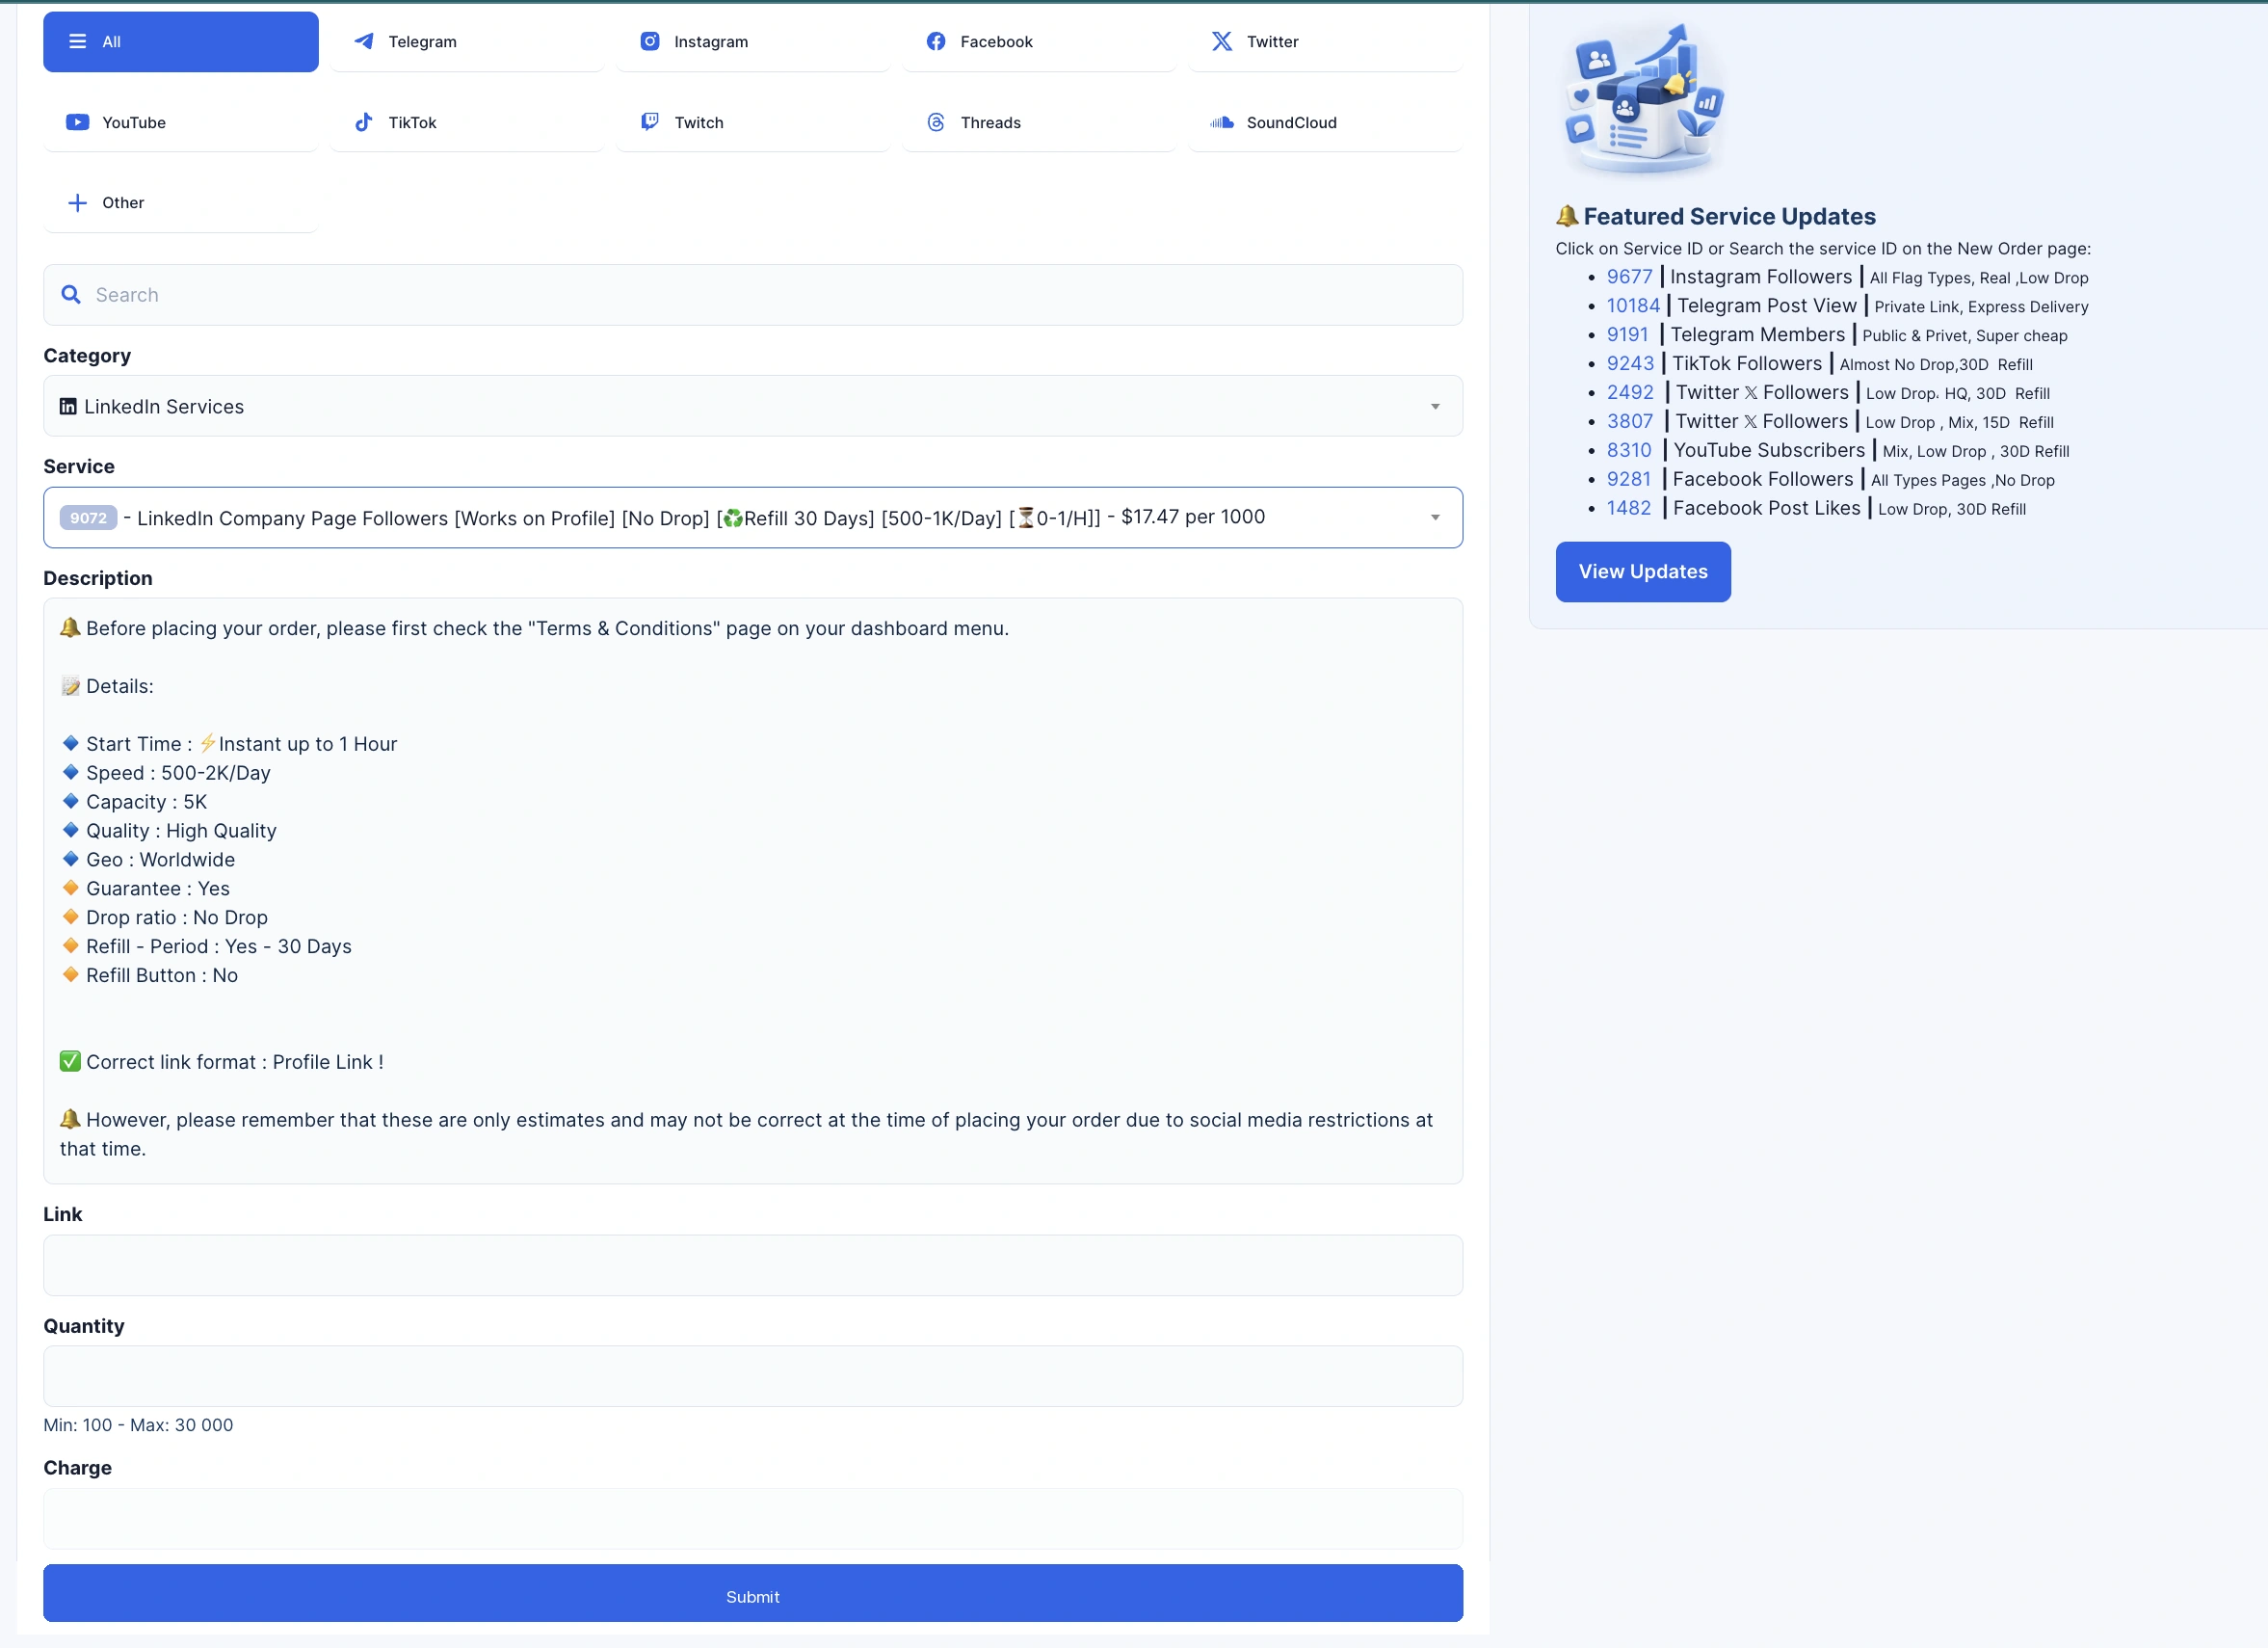Image resolution: width=2268 pixels, height=1648 pixels.
Task: Click the Facebook logo icon
Action: (x=936, y=41)
